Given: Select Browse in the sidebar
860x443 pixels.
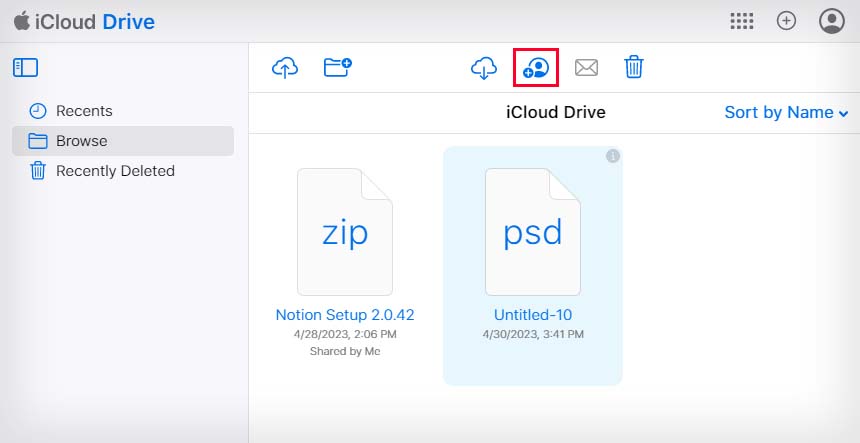Looking at the screenshot, I should (123, 141).
